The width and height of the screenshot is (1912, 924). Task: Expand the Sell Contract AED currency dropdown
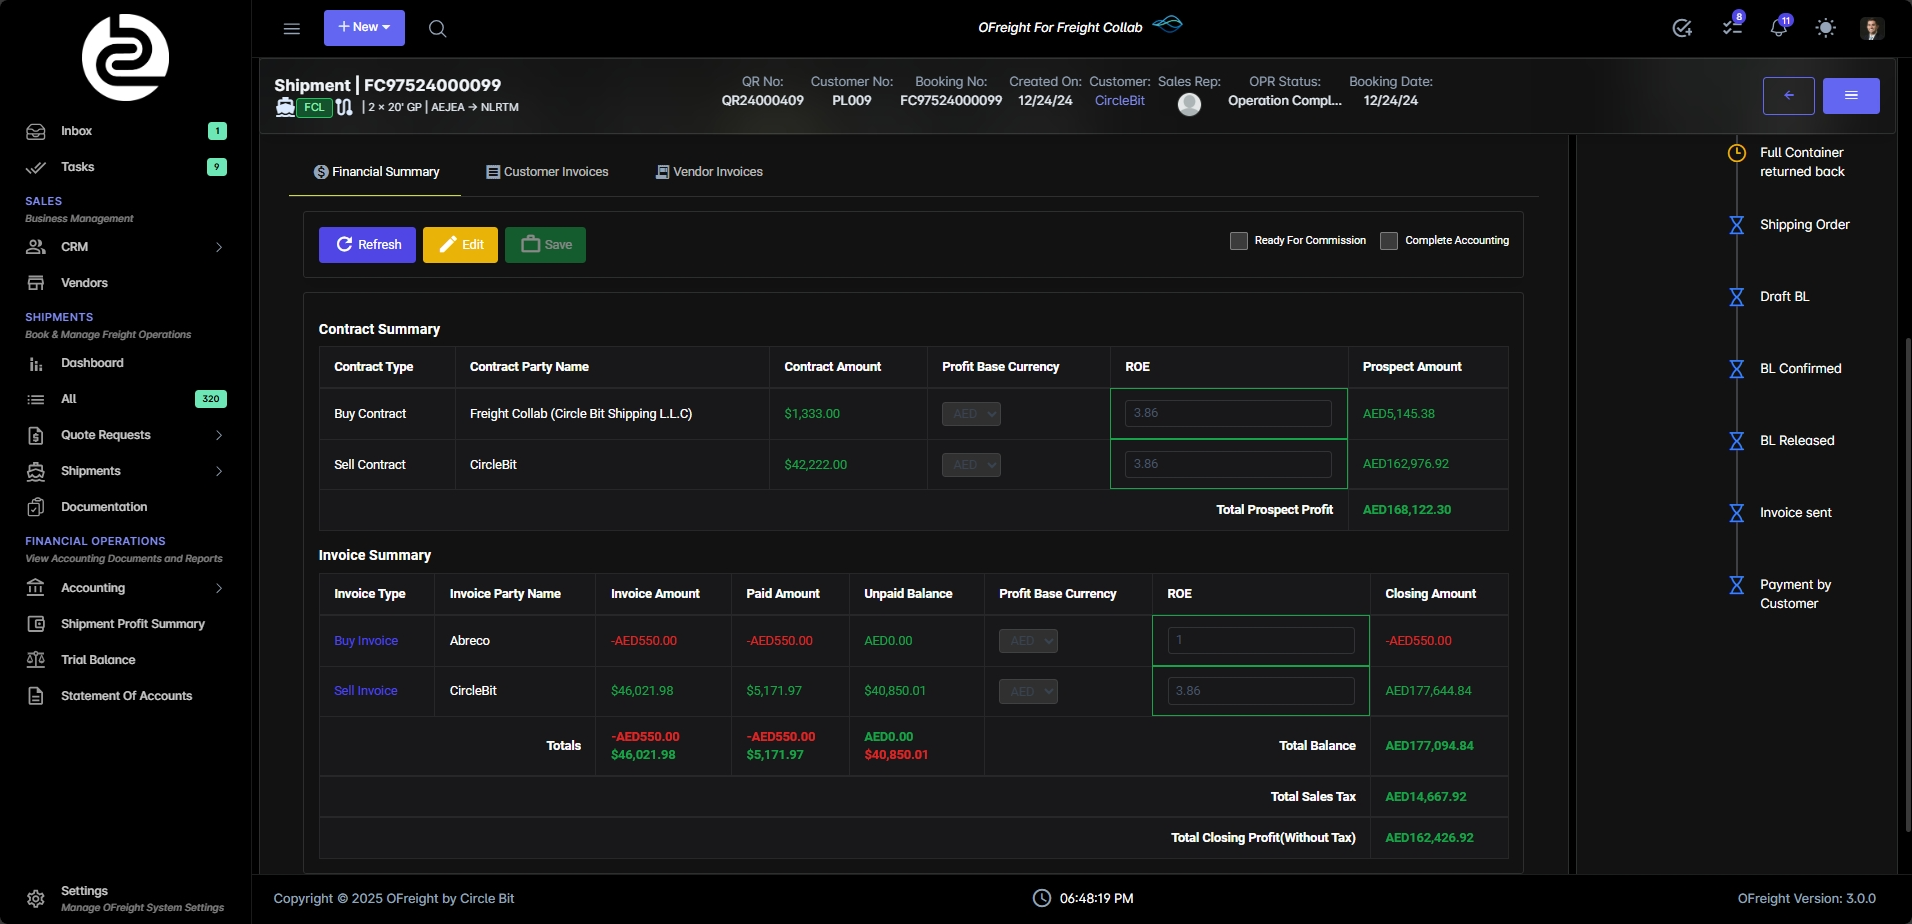[x=970, y=464]
